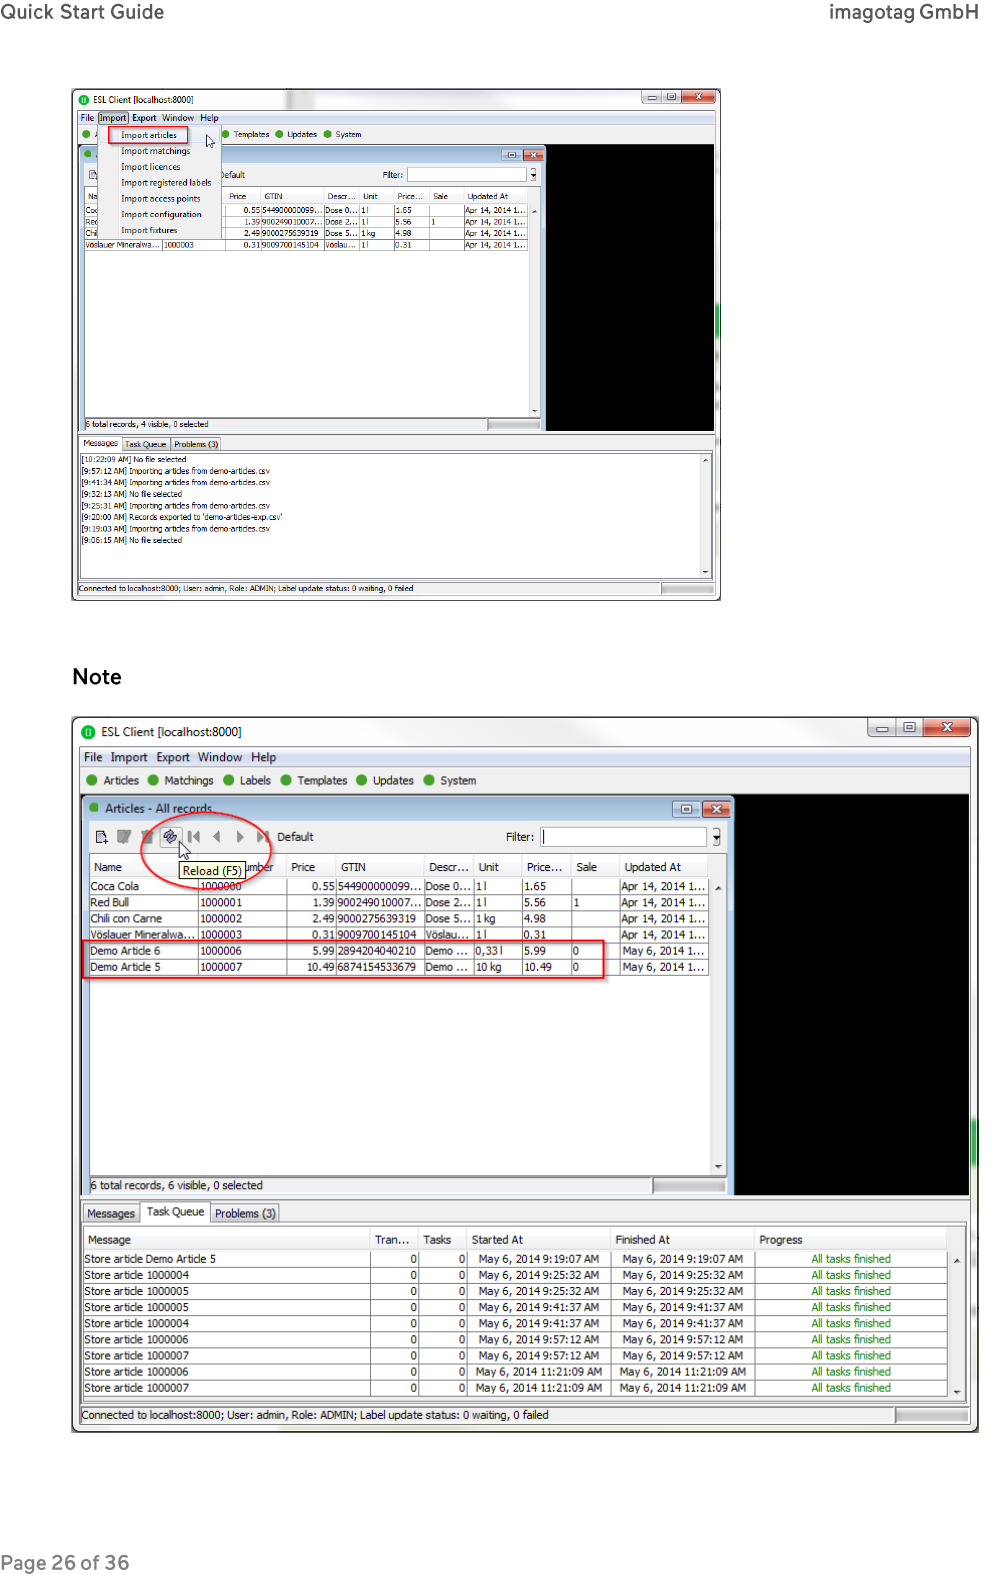
Task: Open System view in Note screenshot
Action: 450,780
